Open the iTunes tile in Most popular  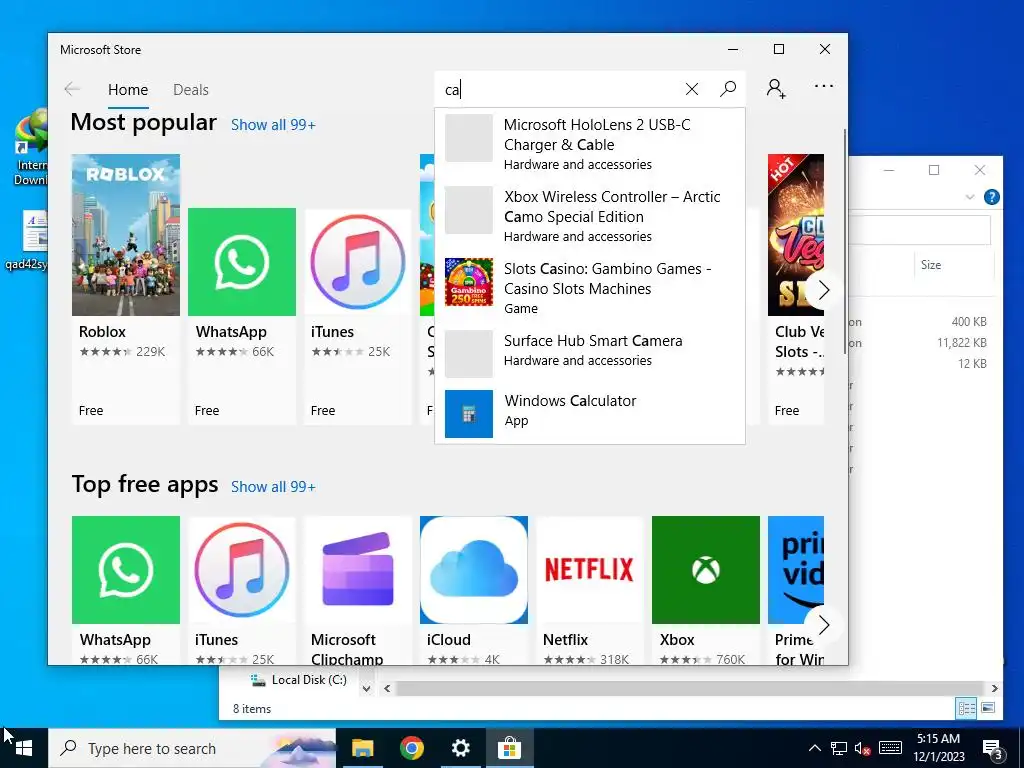click(x=358, y=316)
